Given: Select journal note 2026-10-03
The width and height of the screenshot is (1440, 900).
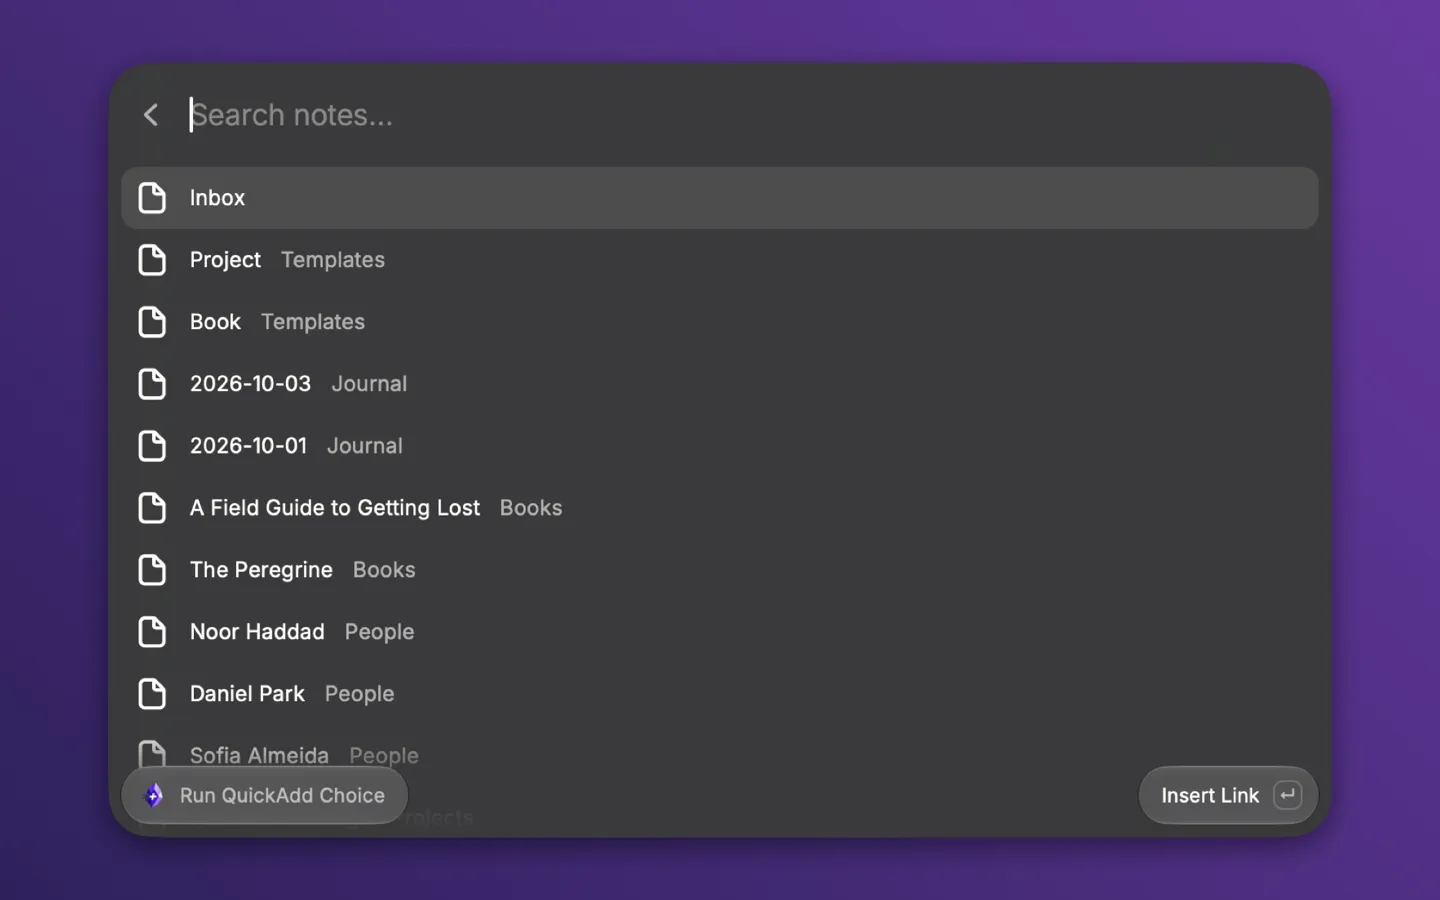Looking at the screenshot, I should (720, 384).
